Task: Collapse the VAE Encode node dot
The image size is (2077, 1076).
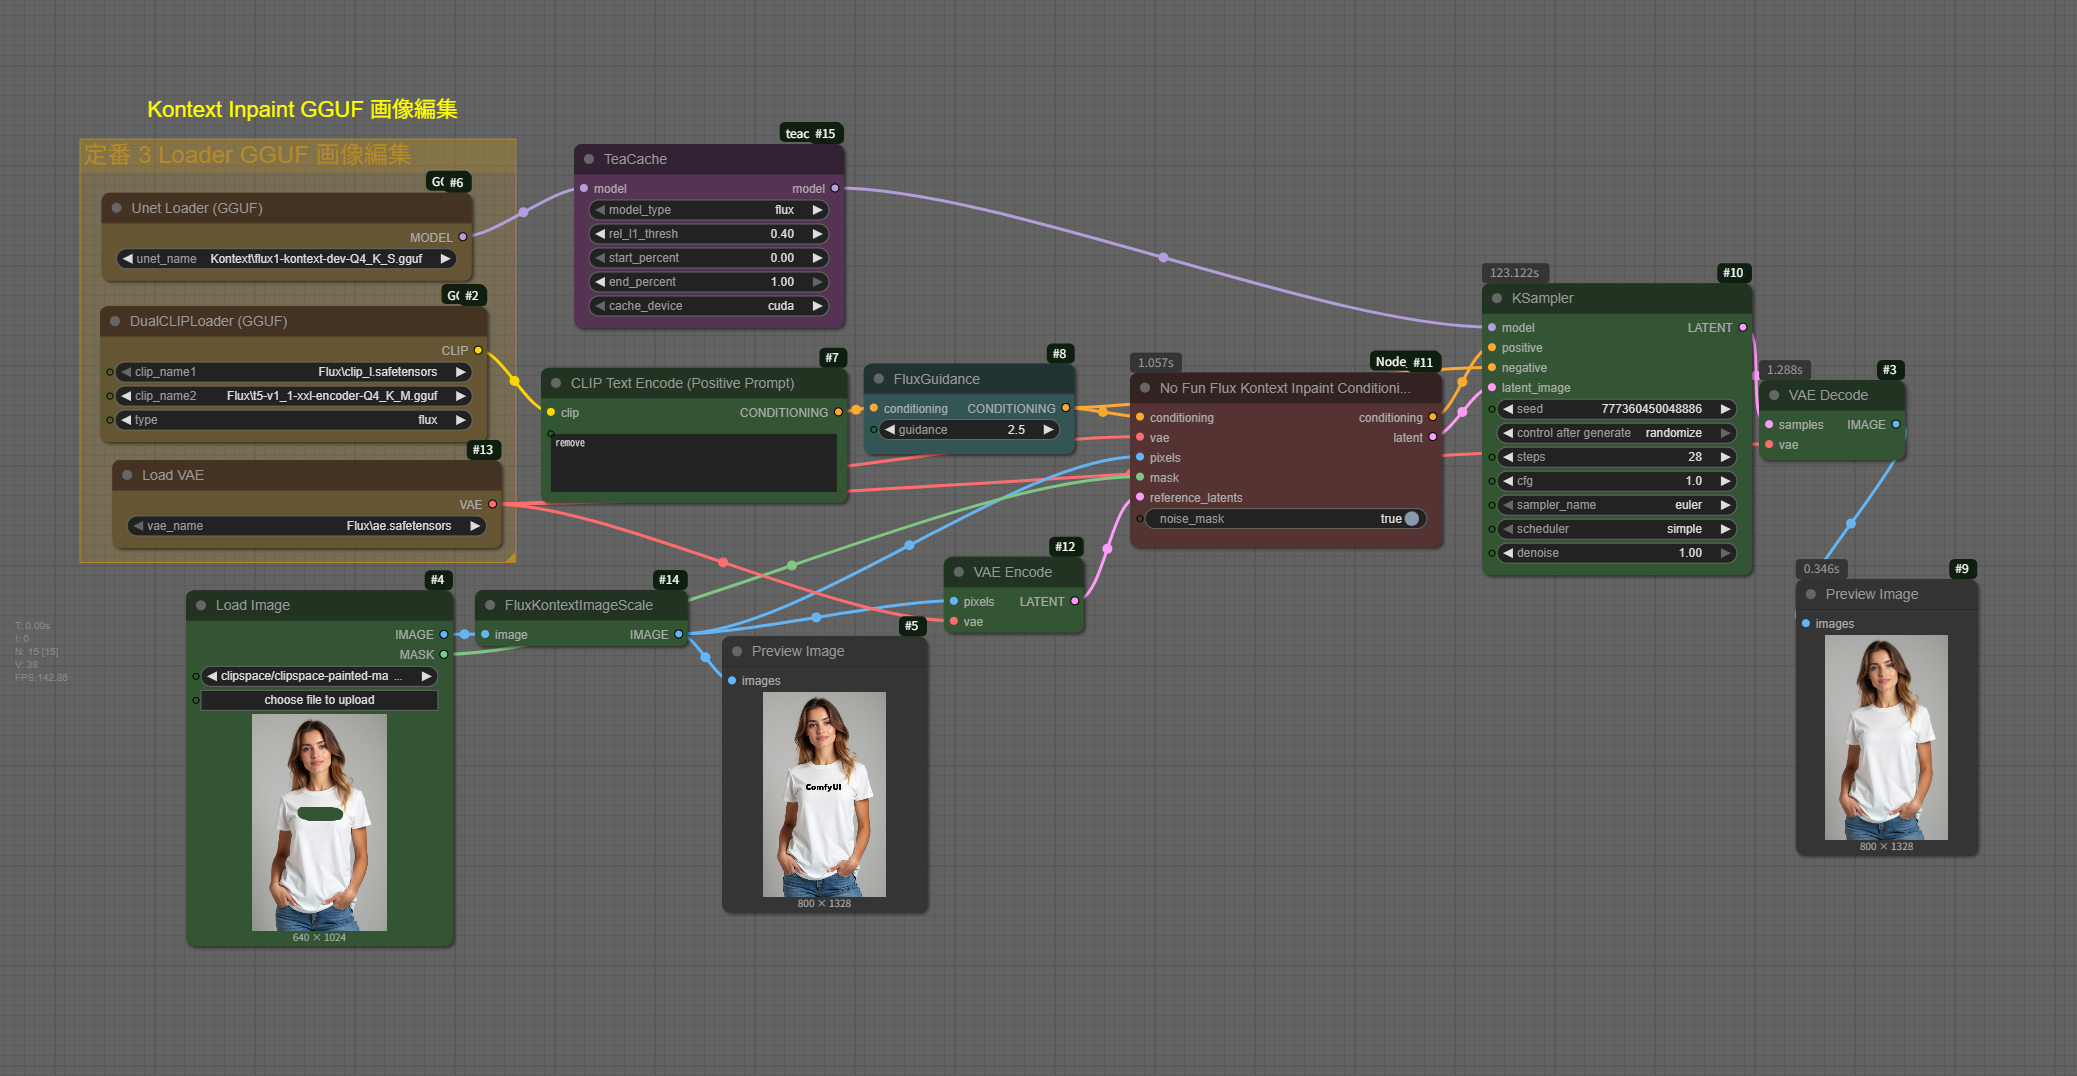Action: [x=959, y=572]
